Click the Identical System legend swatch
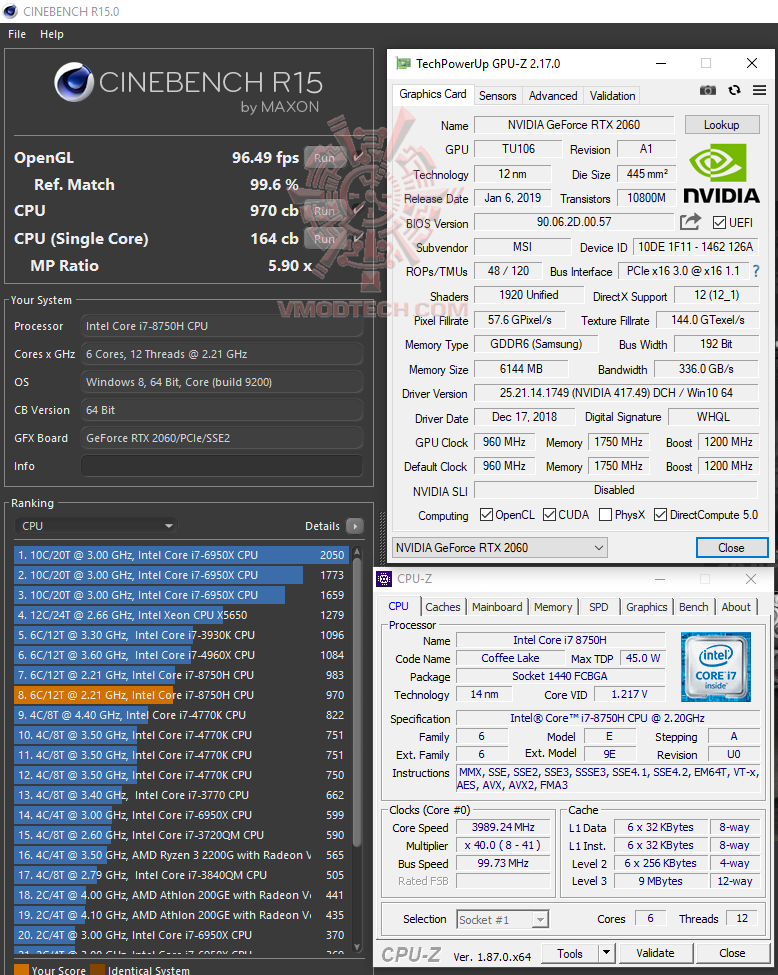 pos(98,970)
